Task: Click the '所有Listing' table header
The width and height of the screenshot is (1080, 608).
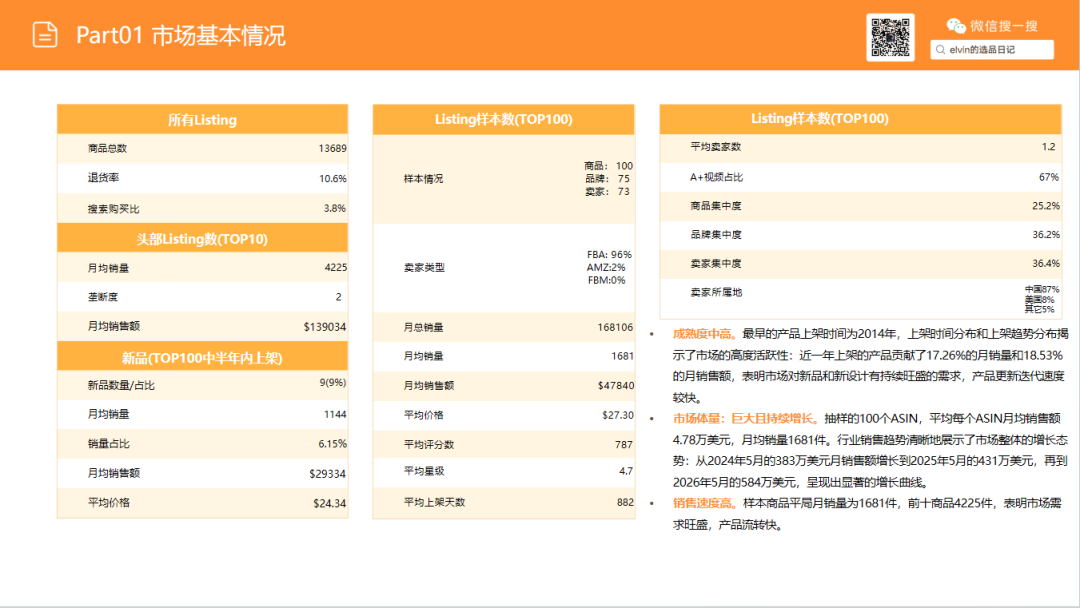Action: [202, 119]
